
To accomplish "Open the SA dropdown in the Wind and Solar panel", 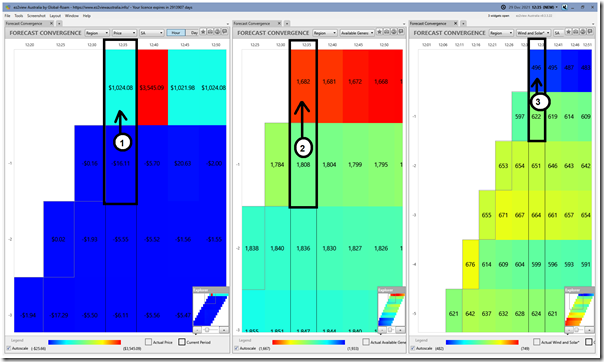I will click(559, 33).
